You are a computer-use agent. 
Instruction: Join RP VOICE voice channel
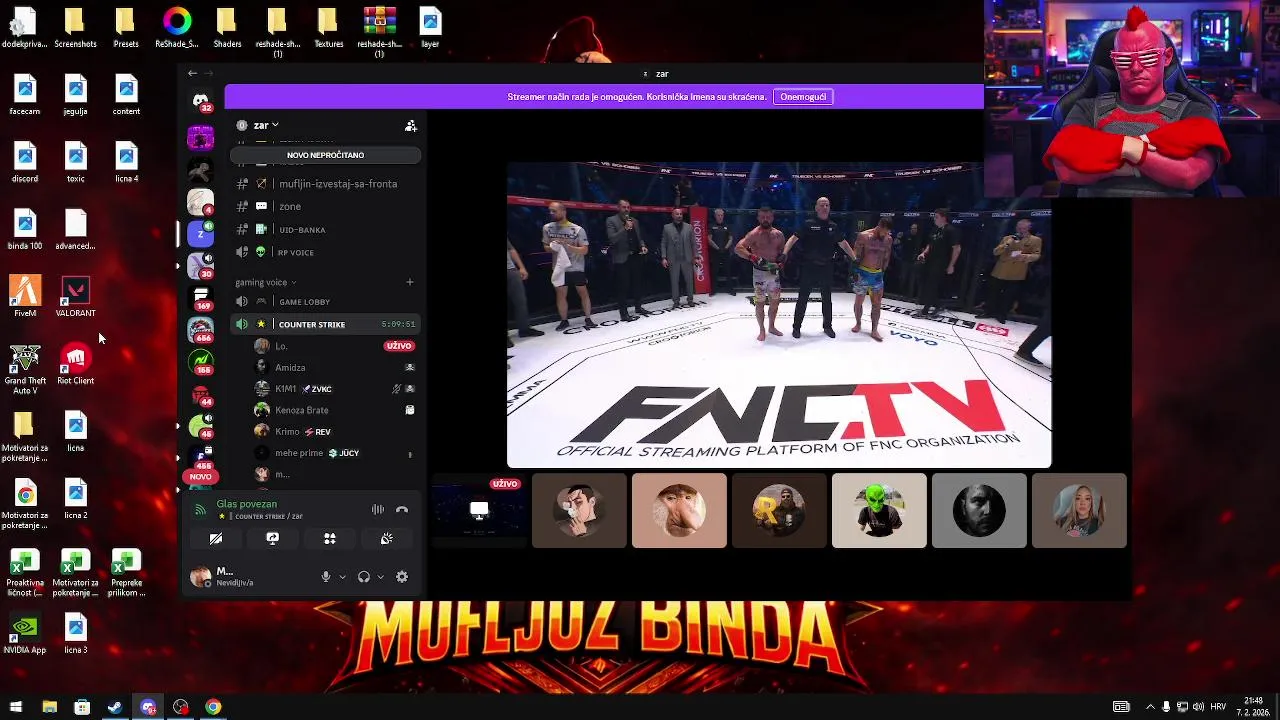pyautogui.click(x=327, y=252)
